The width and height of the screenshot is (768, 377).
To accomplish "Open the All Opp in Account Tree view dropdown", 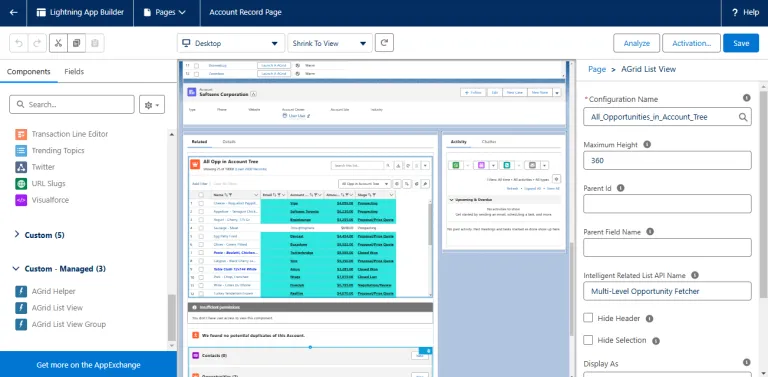I will pos(365,184).
